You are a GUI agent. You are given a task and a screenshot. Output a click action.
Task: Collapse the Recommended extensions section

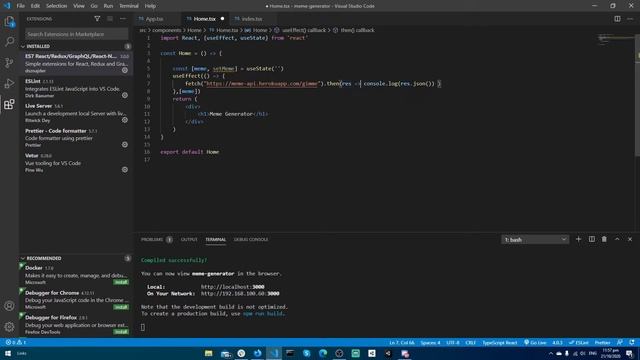pyautogui.click(x=76, y=258)
